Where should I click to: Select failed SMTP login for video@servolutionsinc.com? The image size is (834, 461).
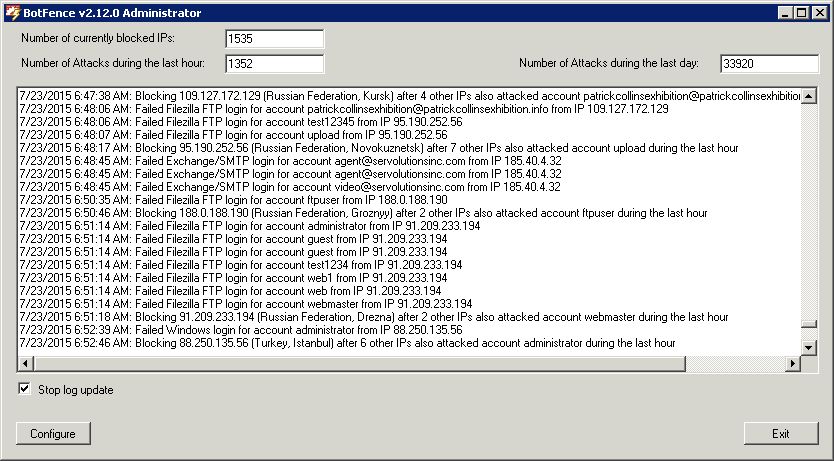(290, 187)
